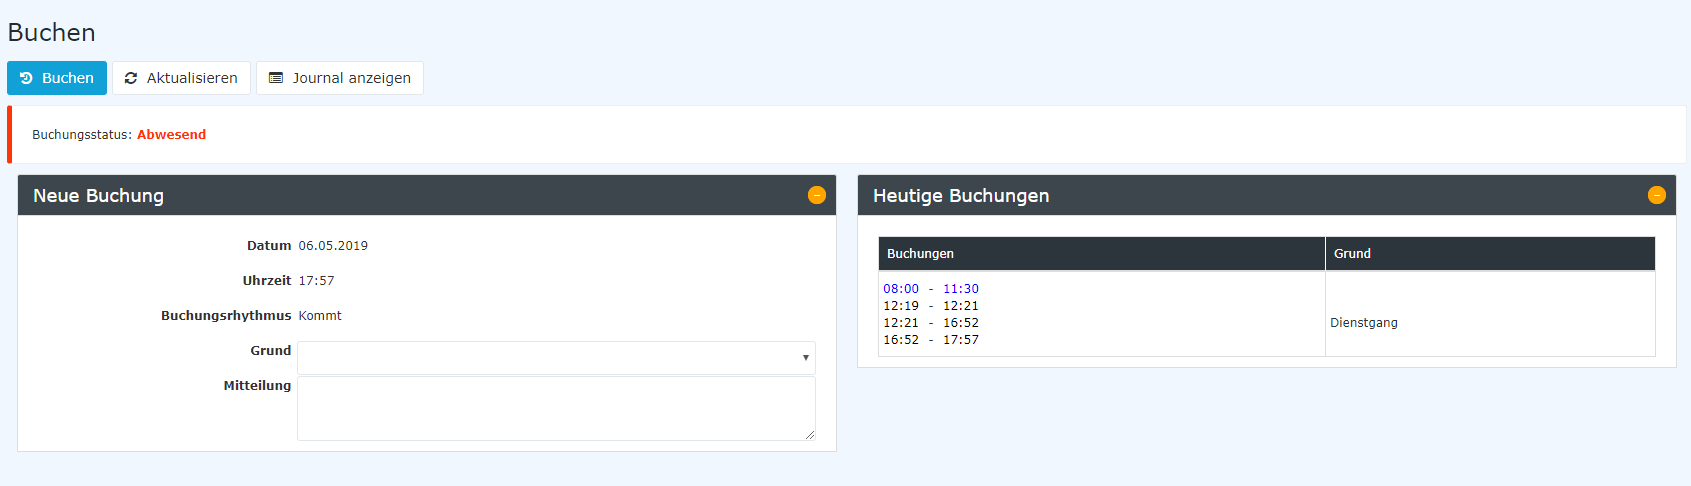Viewport: 1691px width, 486px height.
Task: Show the journal via Journal anzeigen
Action: [340, 78]
